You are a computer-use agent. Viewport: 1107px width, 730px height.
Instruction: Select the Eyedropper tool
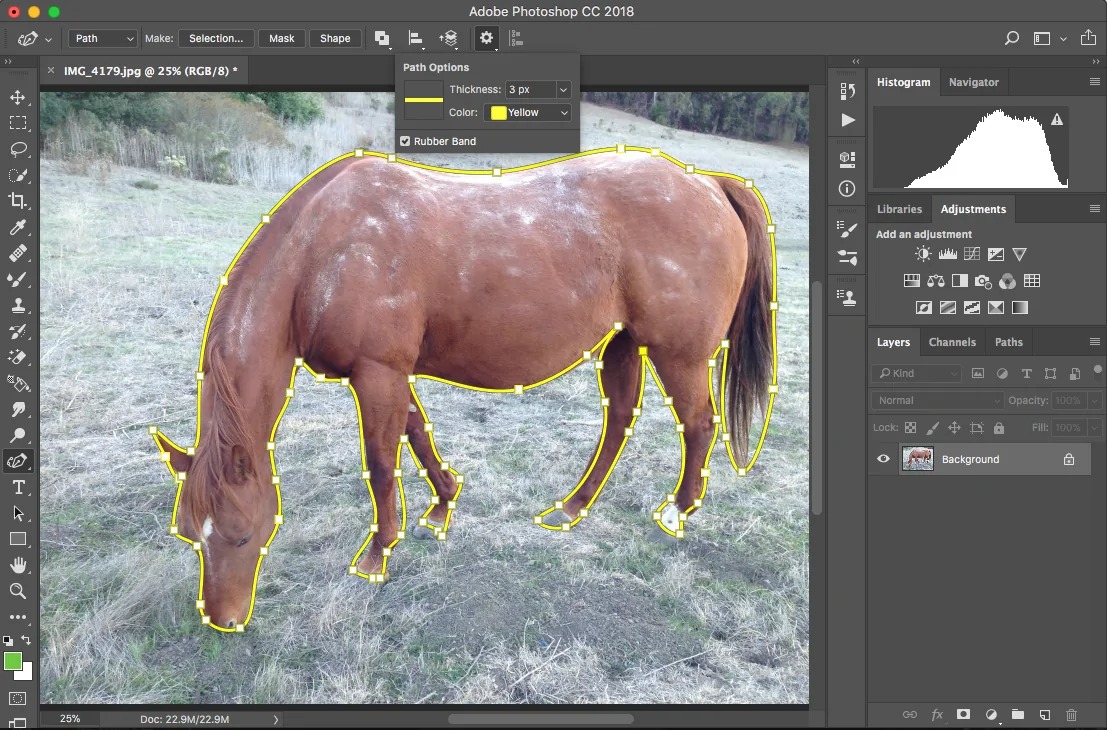point(18,228)
